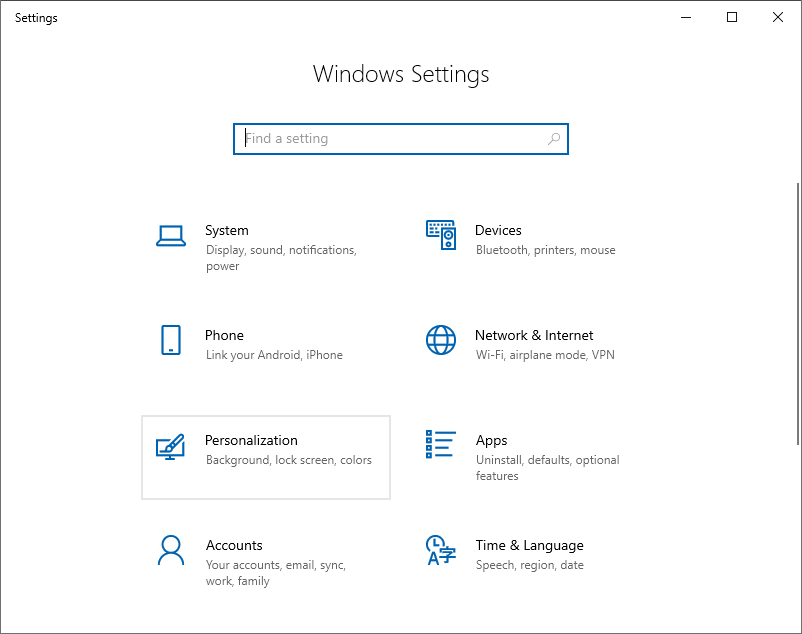This screenshot has height=634, width=802.
Task: Click the Accounts person icon
Action: (x=171, y=551)
